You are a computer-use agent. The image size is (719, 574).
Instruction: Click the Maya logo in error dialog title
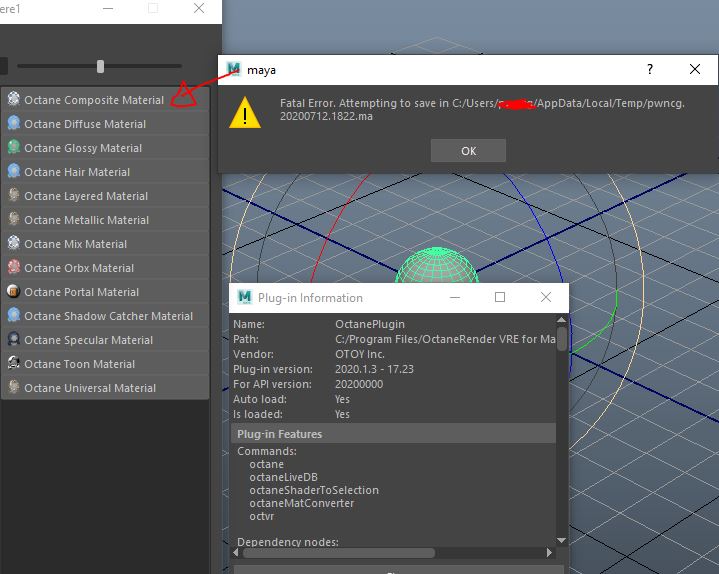(234, 69)
